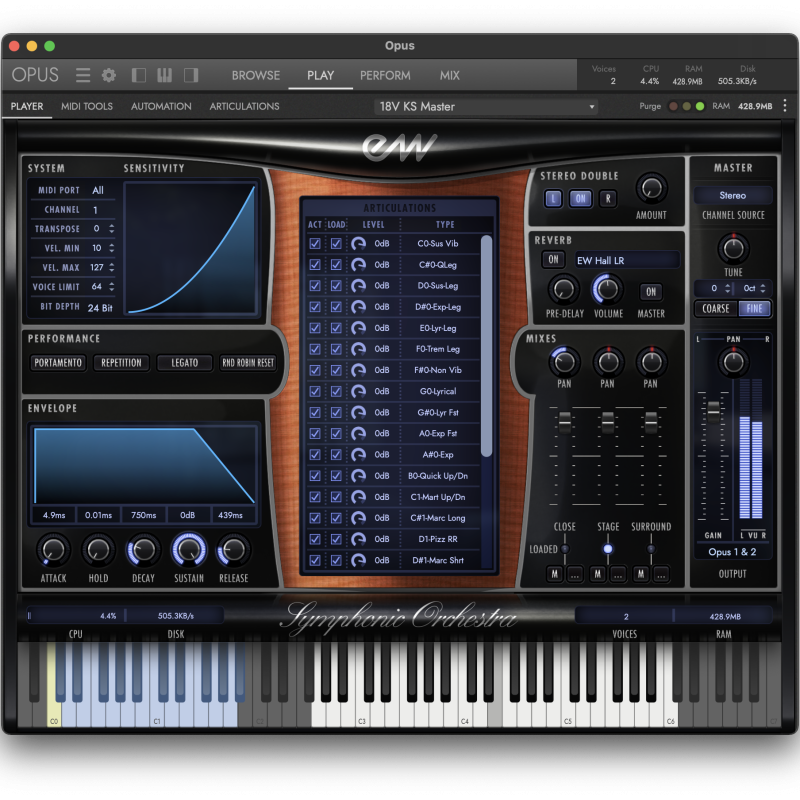Click the envelope Hold knob
The height and width of the screenshot is (800, 800).
click(98, 550)
